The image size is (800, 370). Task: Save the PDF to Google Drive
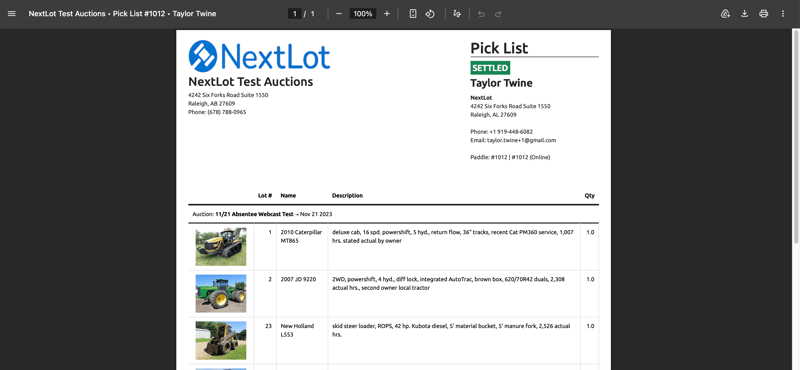click(x=725, y=14)
